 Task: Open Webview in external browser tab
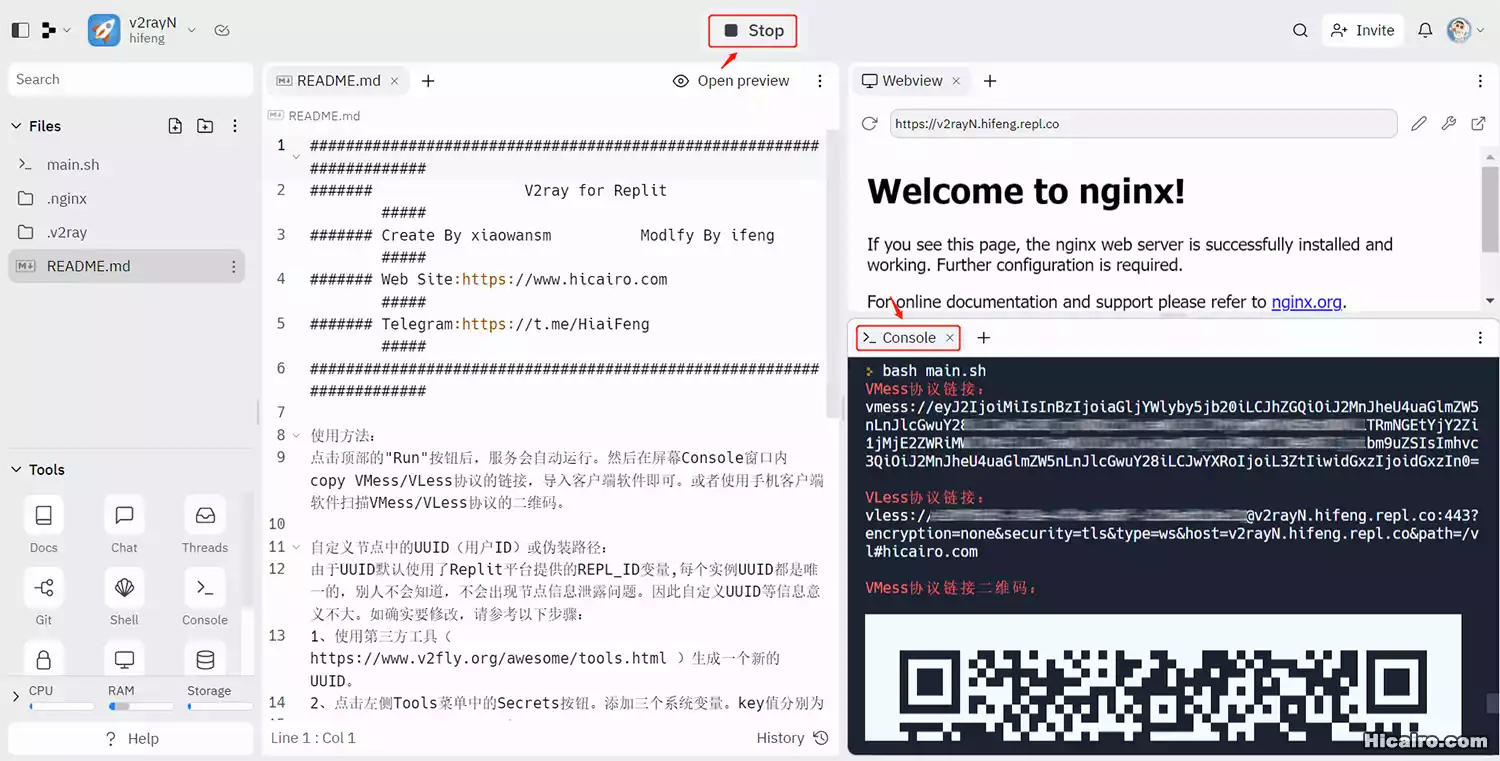click(x=1479, y=123)
